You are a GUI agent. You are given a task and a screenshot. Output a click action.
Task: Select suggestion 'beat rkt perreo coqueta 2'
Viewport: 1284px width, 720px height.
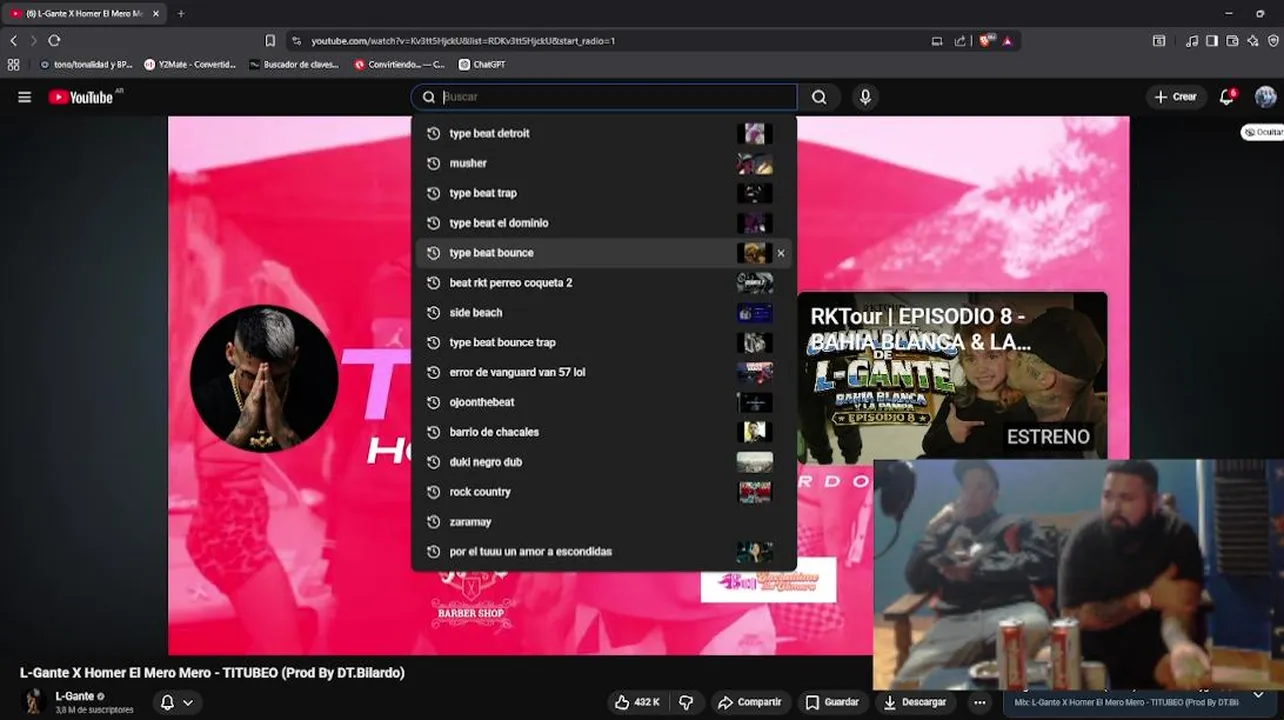pos(604,283)
